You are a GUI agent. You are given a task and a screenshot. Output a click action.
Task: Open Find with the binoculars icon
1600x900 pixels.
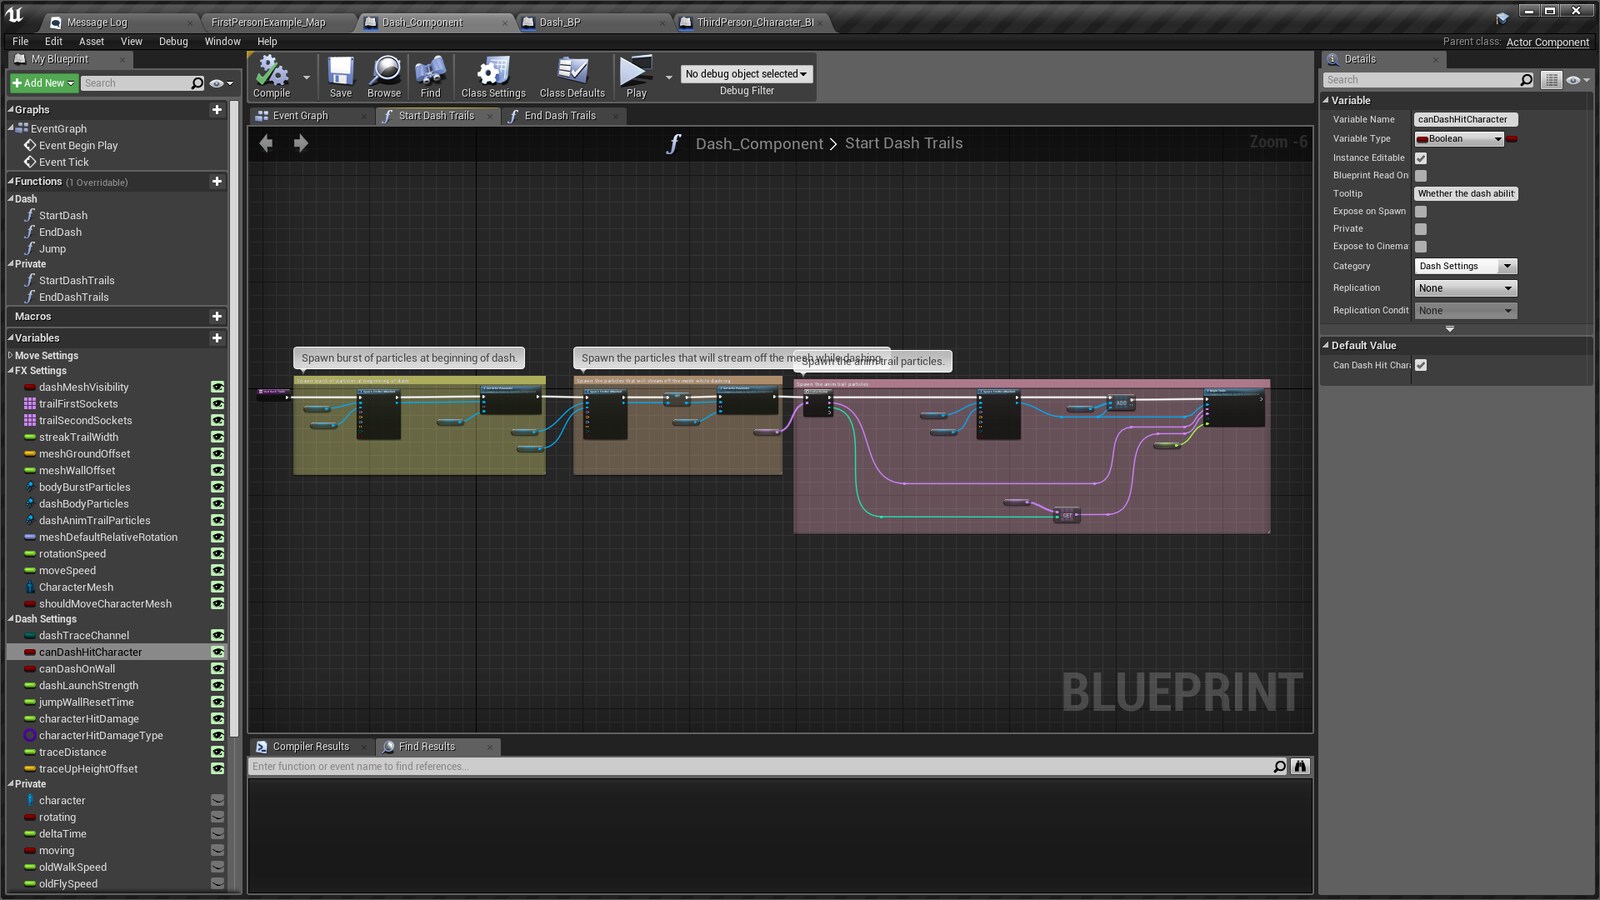coord(430,72)
